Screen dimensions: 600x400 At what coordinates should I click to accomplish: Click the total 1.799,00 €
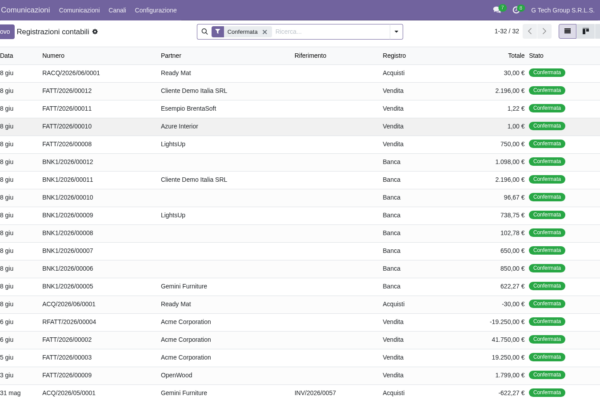click(510, 376)
